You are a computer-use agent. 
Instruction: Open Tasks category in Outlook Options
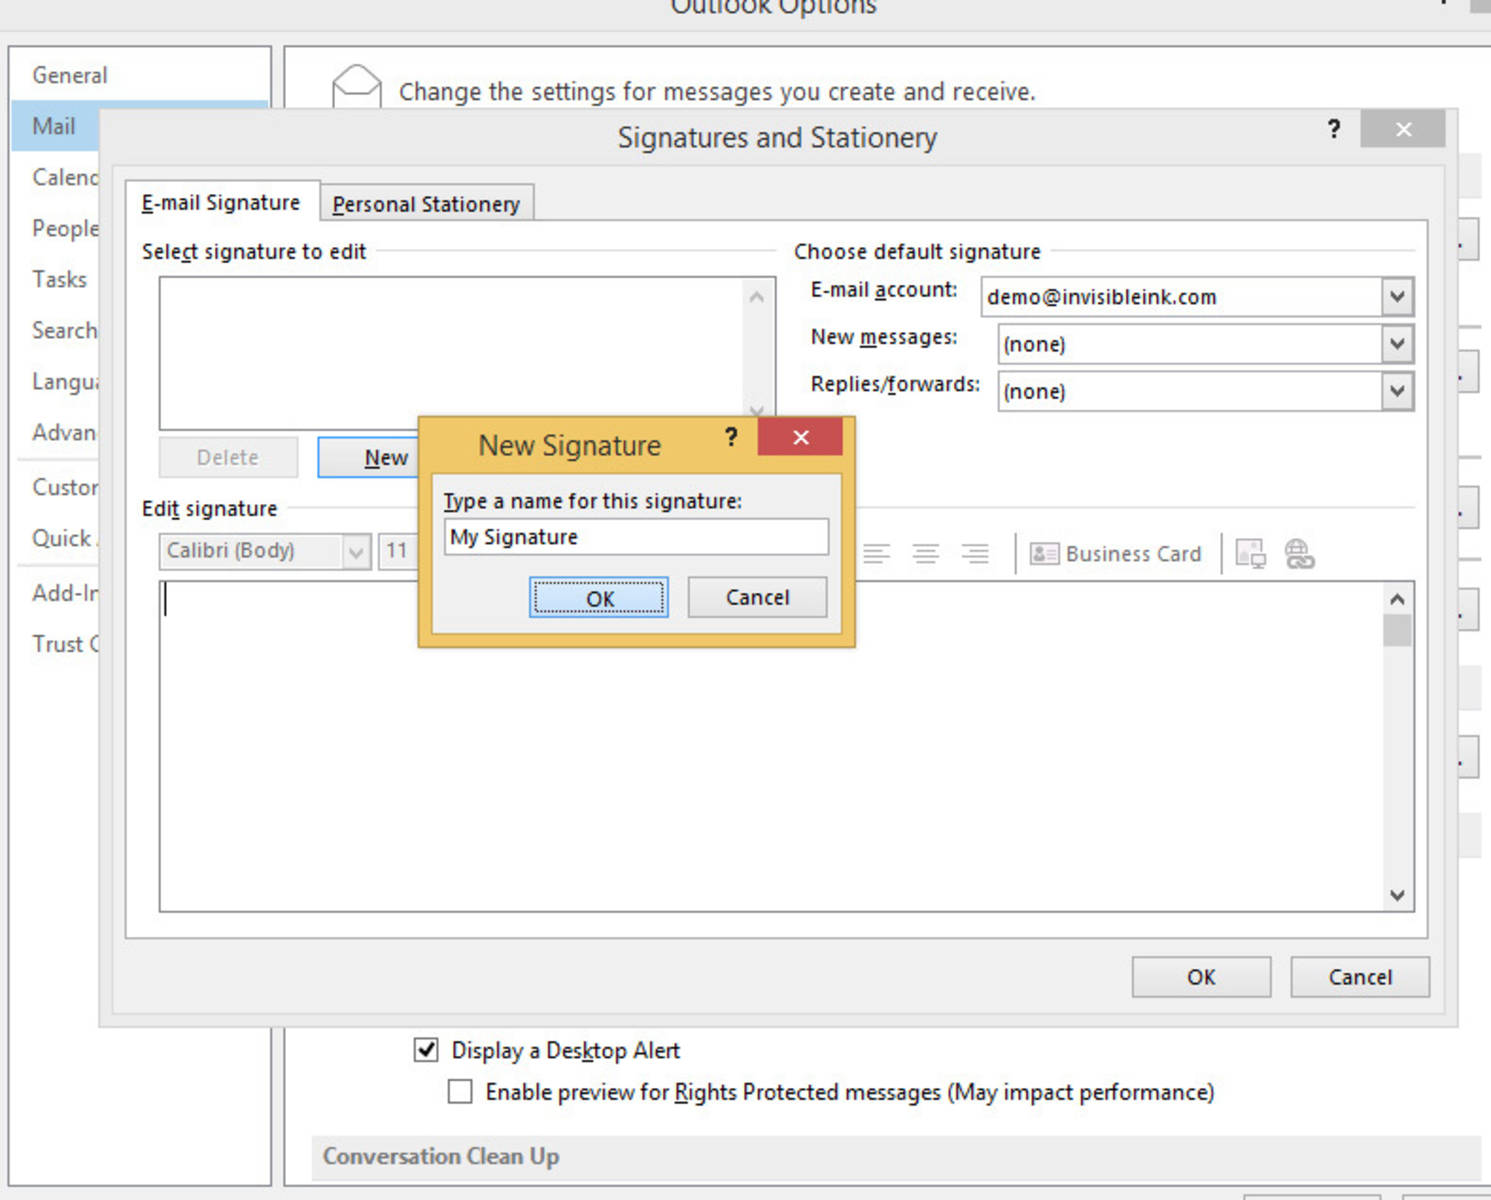coord(59,279)
